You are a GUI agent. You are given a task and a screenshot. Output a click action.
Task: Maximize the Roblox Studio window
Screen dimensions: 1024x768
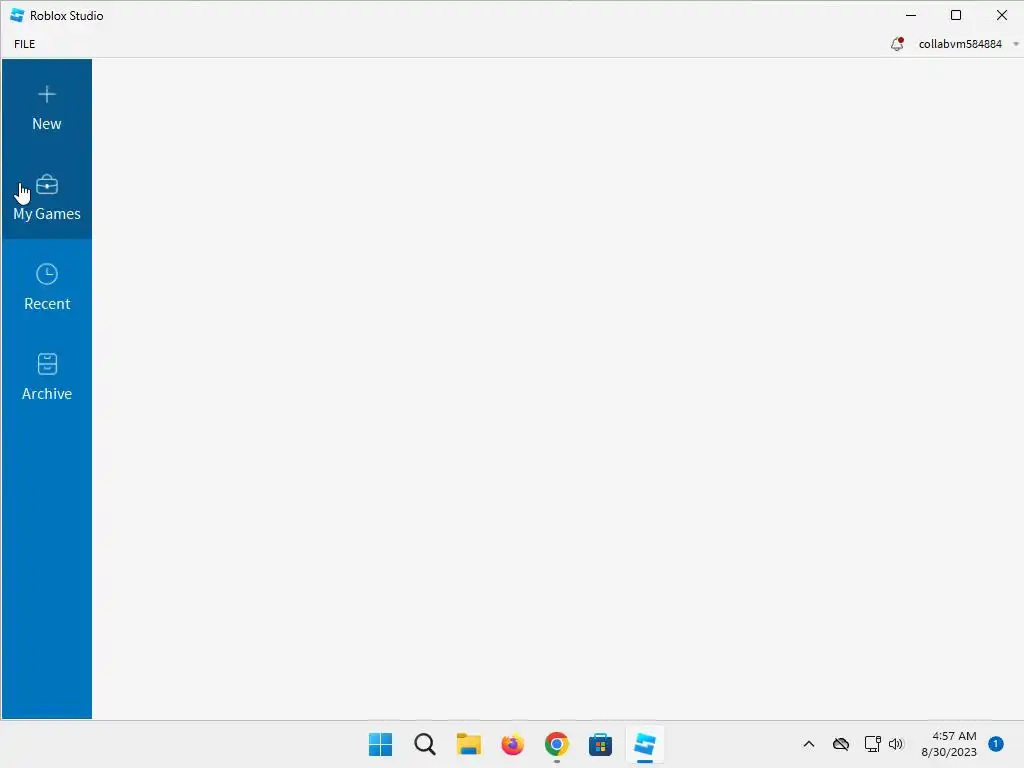956,15
